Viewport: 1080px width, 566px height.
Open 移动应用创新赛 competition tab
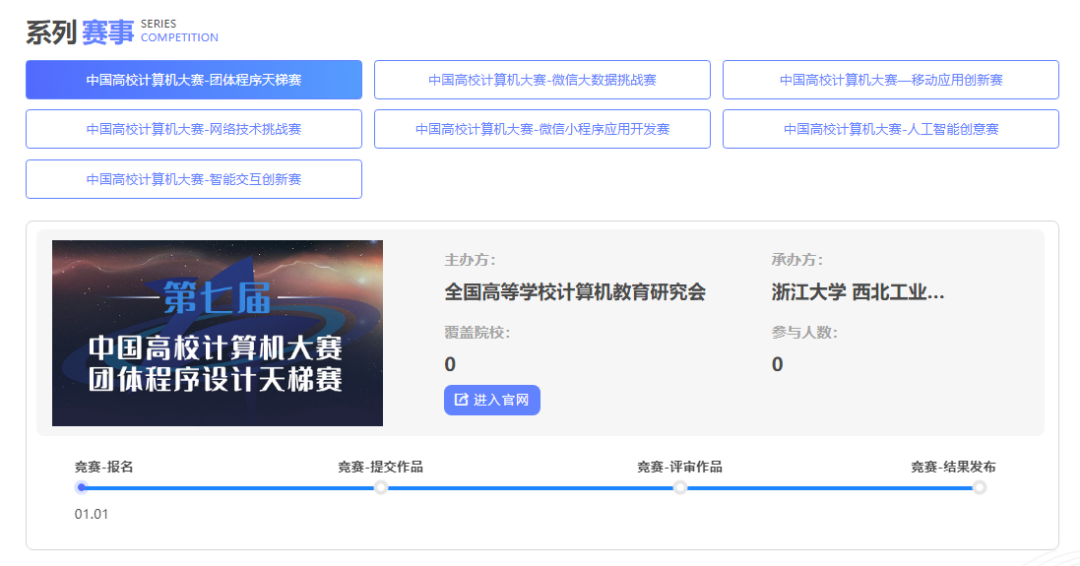click(891, 80)
